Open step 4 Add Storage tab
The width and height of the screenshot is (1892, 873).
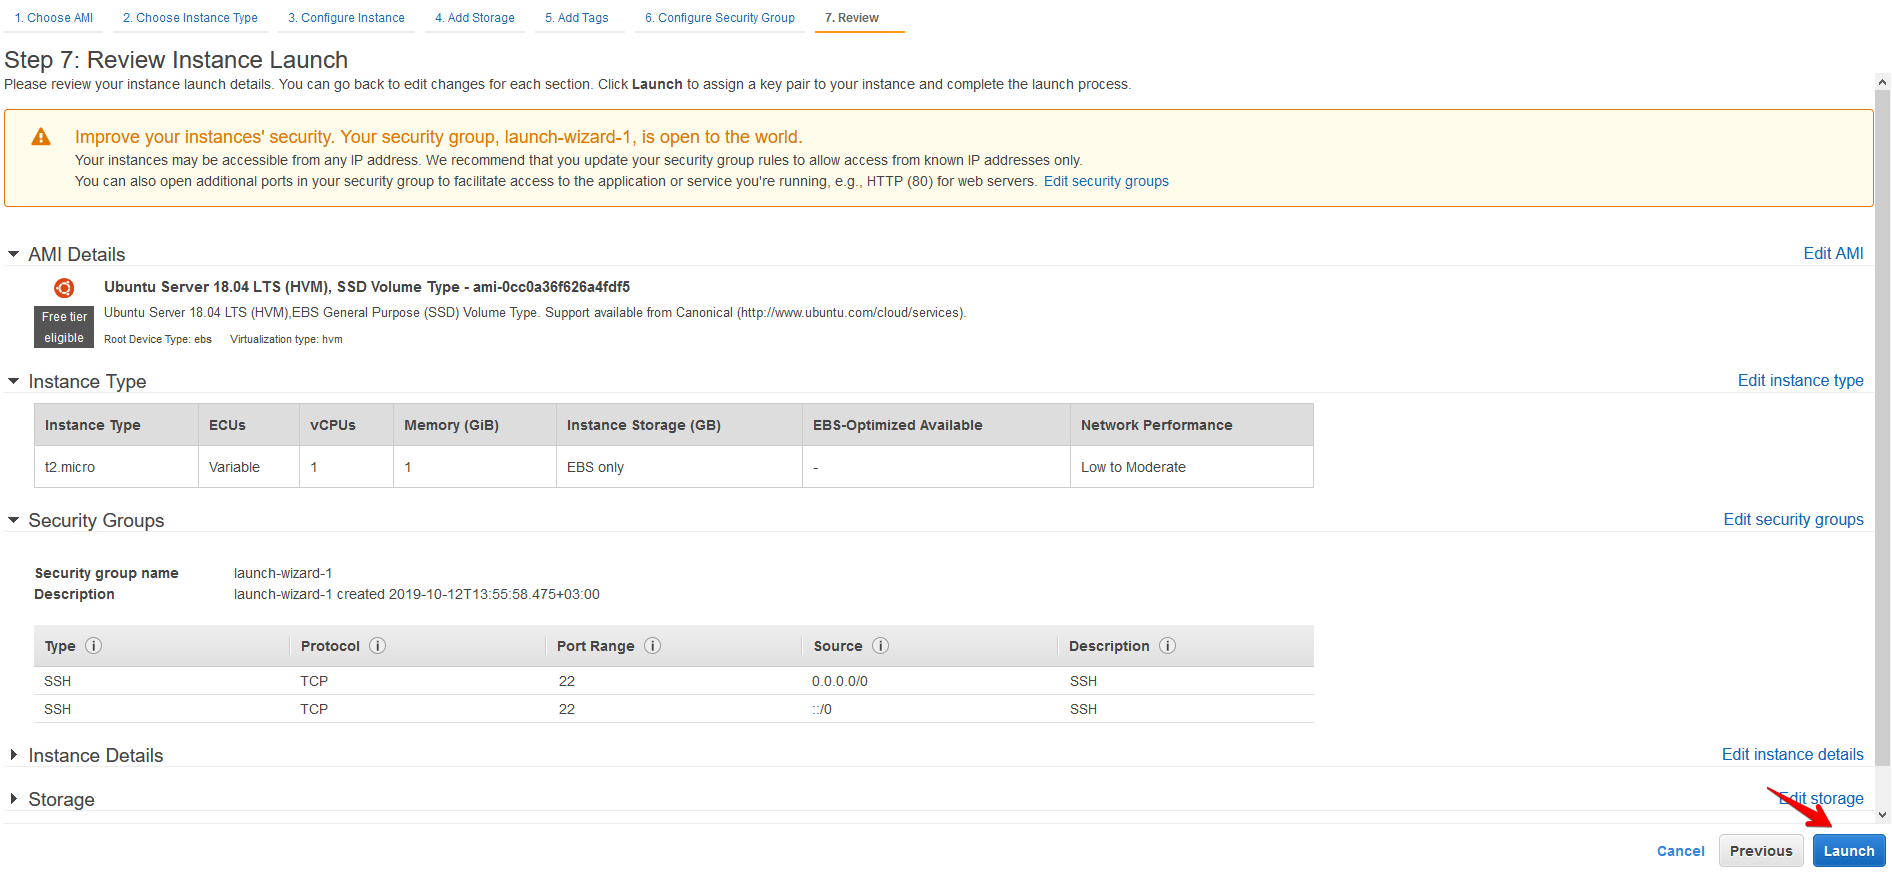tap(475, 18)
